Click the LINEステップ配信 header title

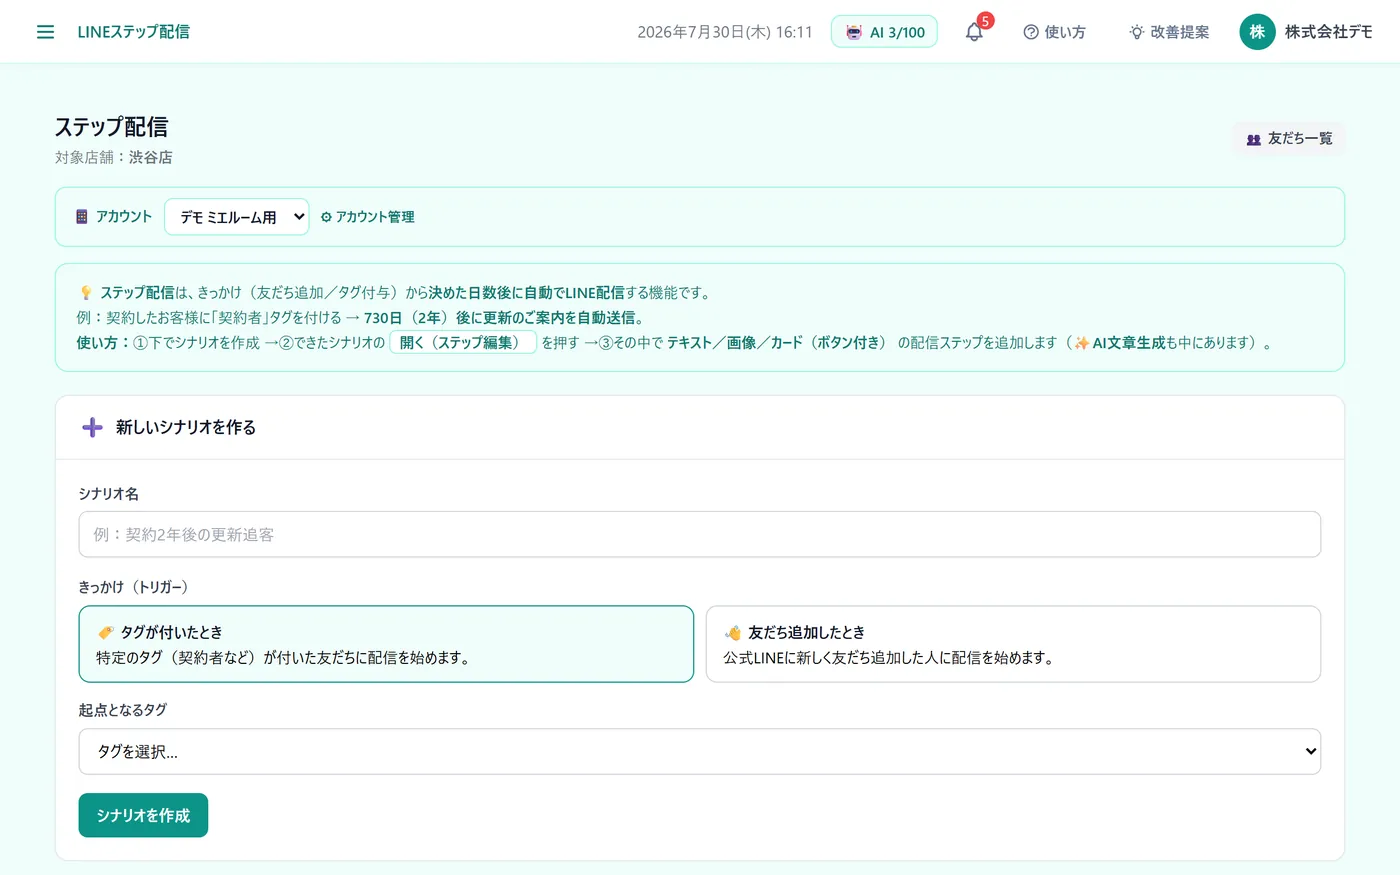point(134,32)
